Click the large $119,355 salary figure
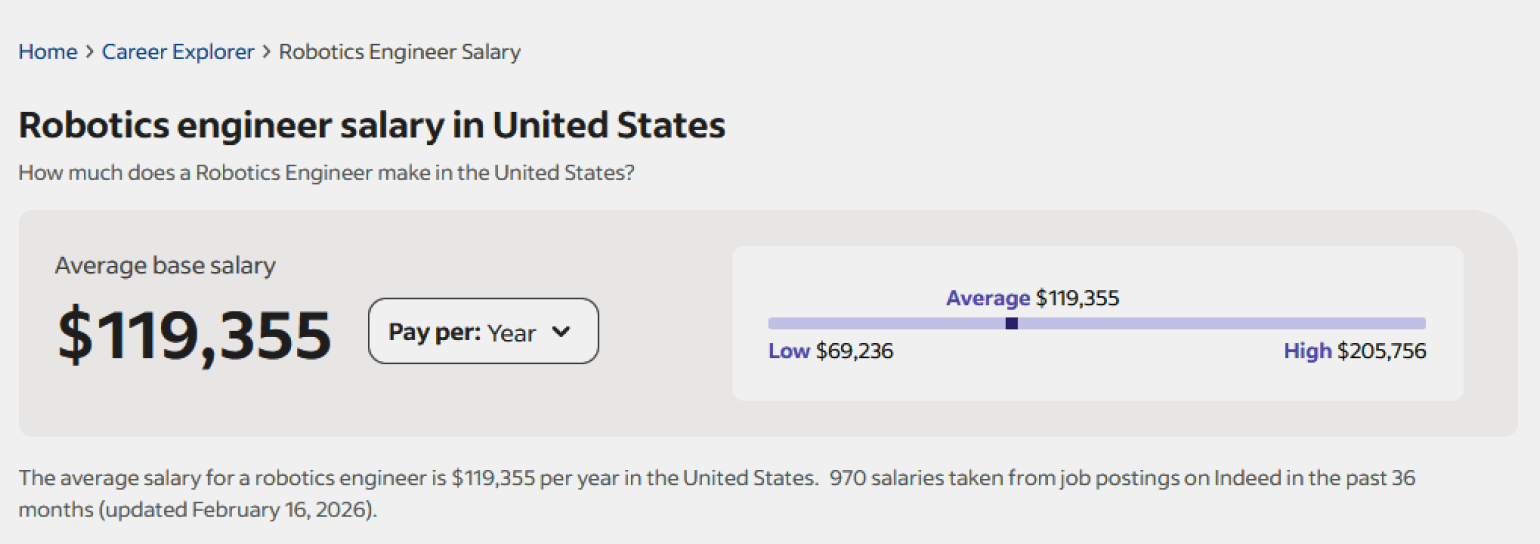This screenshot has width=1540, height=544. click(194, 335)
